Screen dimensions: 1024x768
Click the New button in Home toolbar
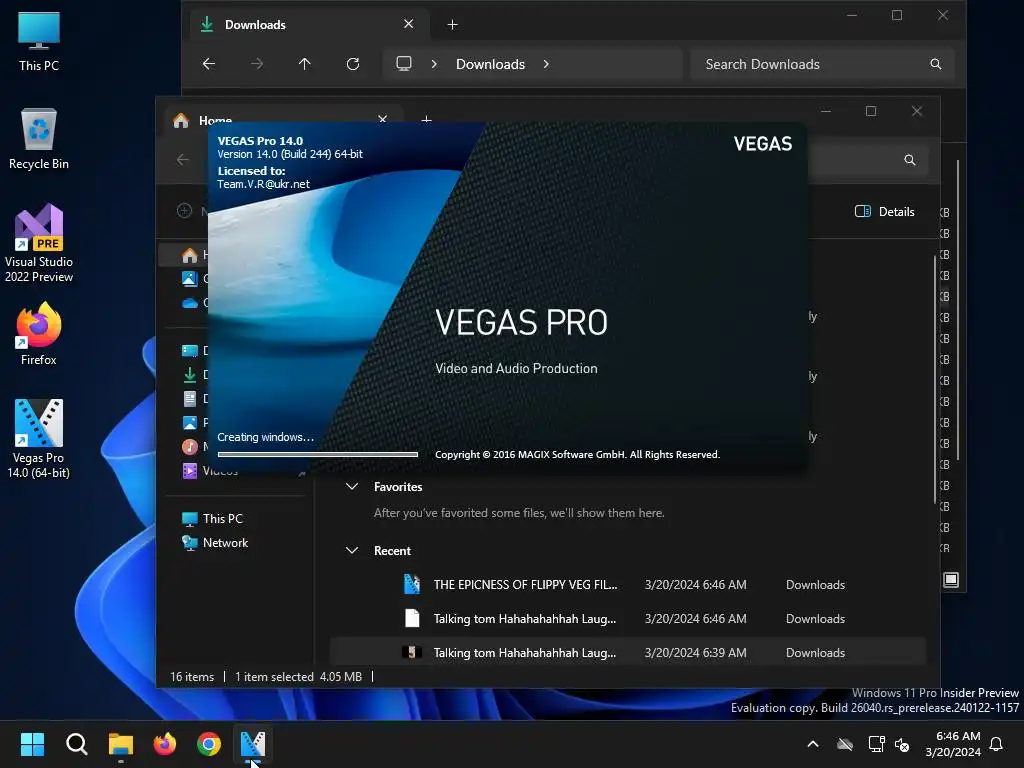click(192, 211)
